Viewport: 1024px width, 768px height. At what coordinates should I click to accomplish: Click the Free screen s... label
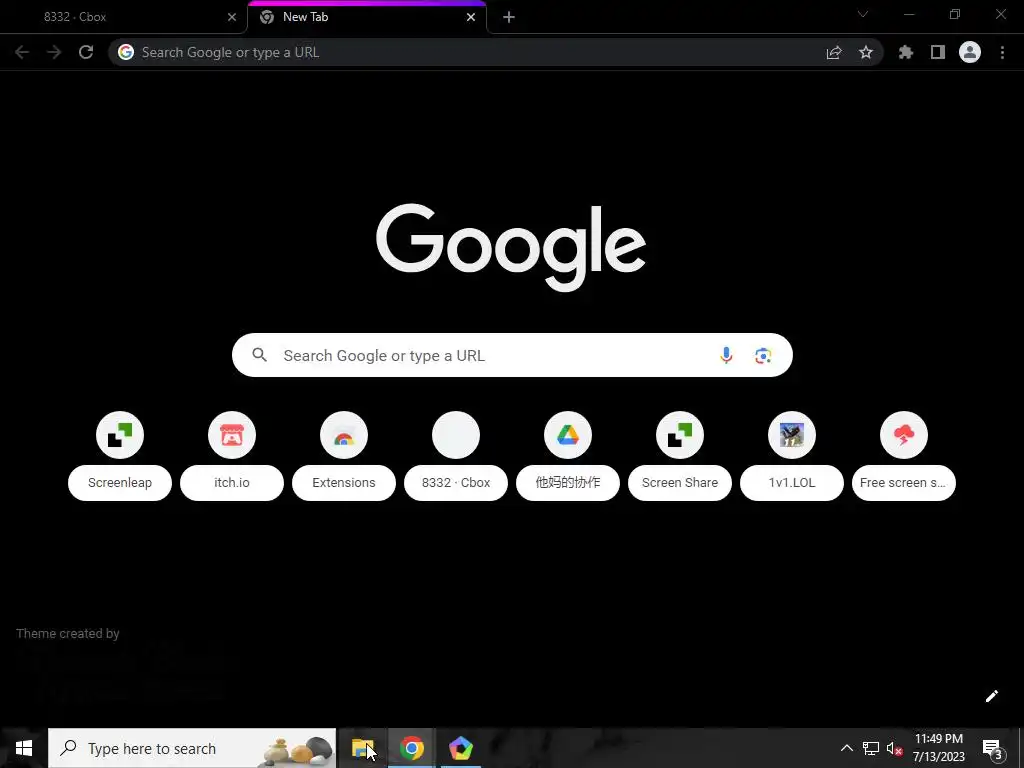coord(904,483)
